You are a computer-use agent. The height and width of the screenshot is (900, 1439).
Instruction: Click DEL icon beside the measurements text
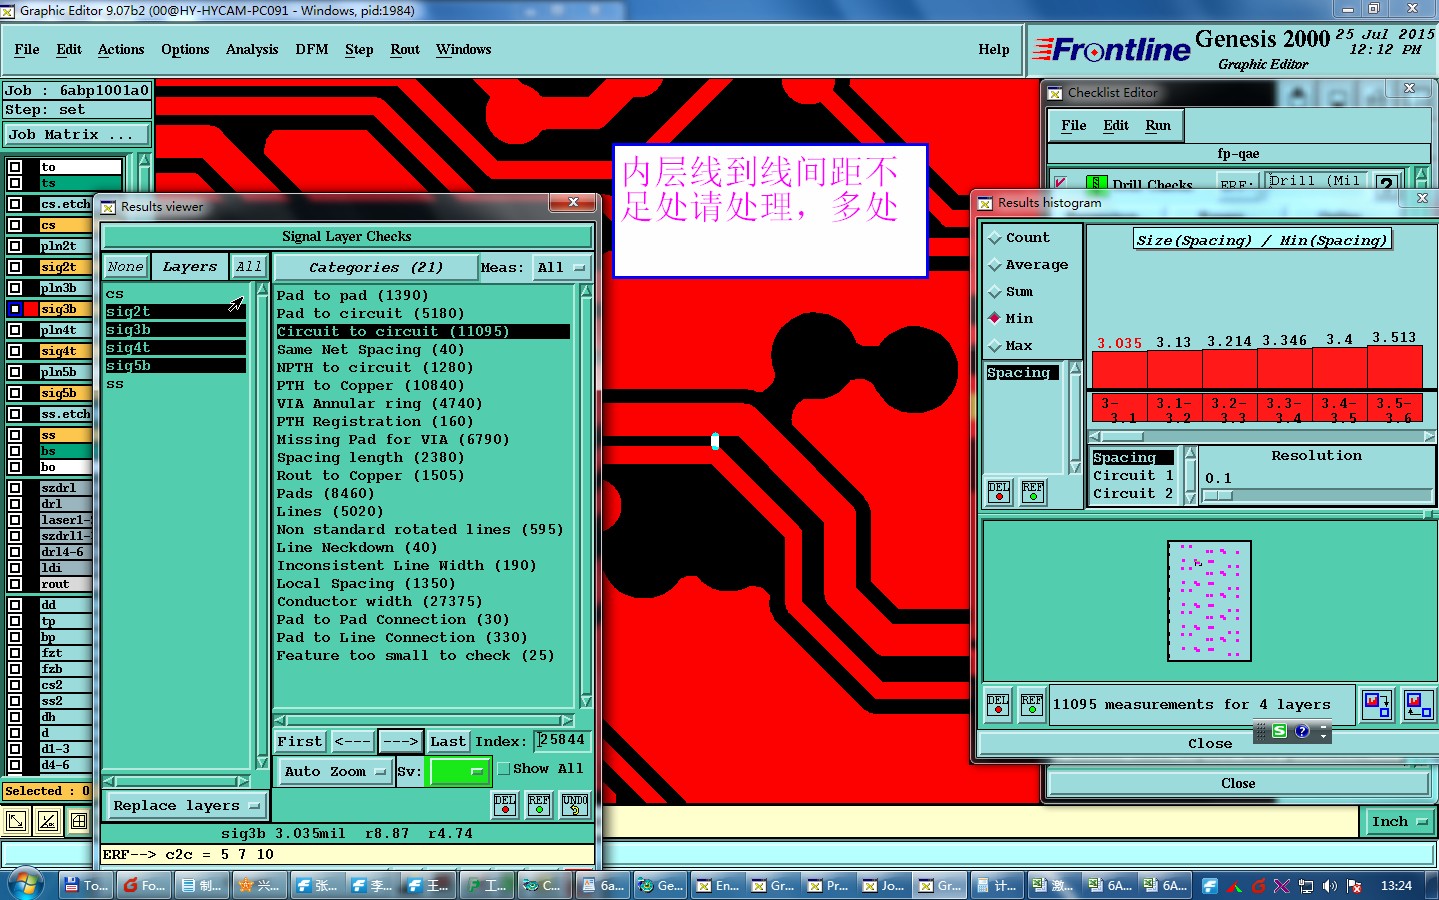pos(997,705)
